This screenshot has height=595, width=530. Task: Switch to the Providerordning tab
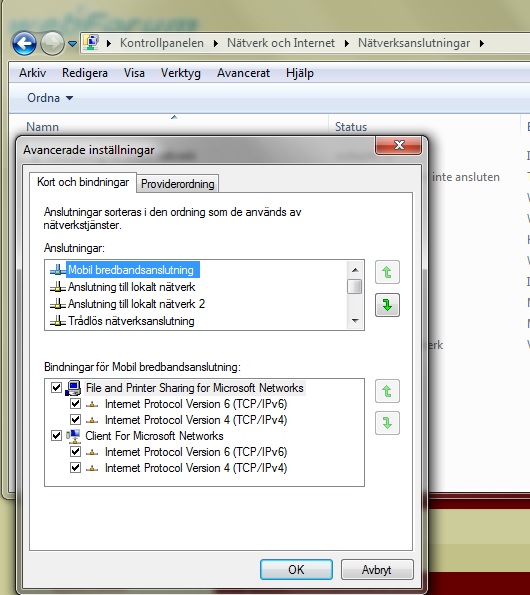(x=178, y=184)
